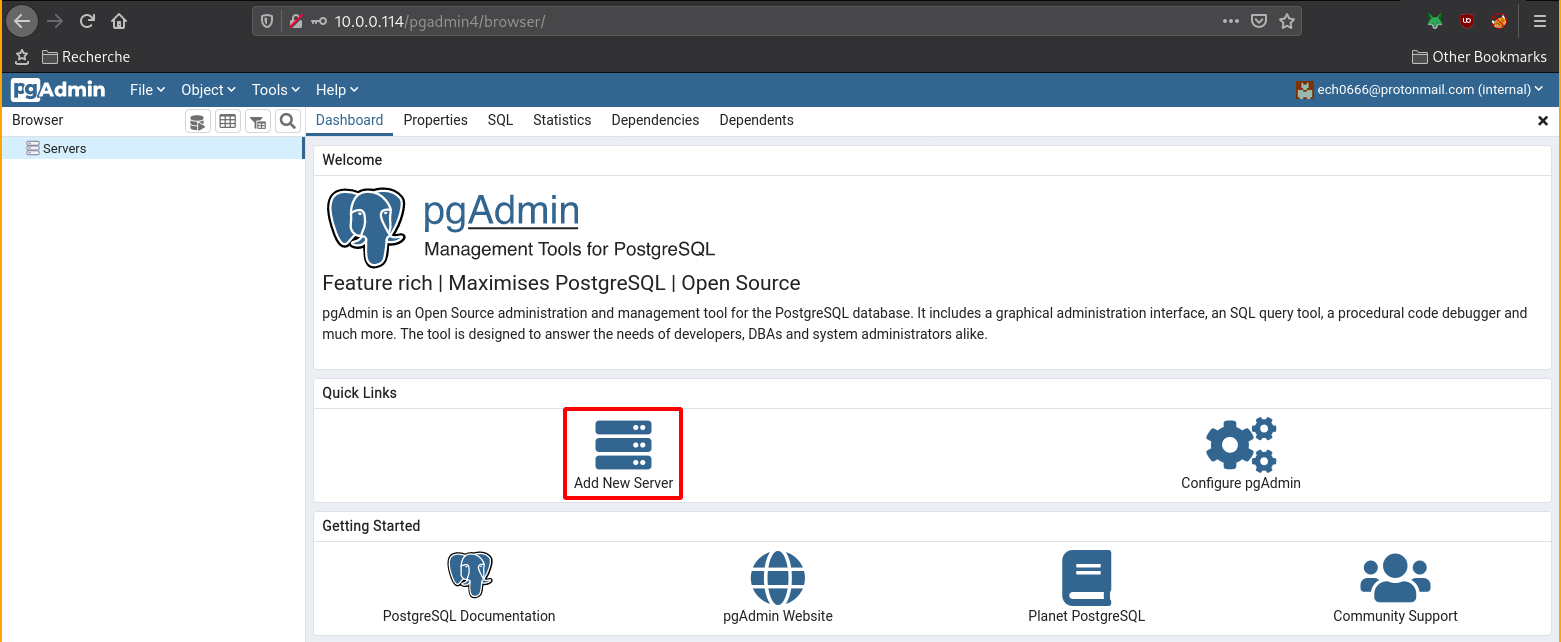Image resolution: width=1561 pixels, height=642 pixels.
Task: Switch to the Dashboard tab
Action: (349, 120)
